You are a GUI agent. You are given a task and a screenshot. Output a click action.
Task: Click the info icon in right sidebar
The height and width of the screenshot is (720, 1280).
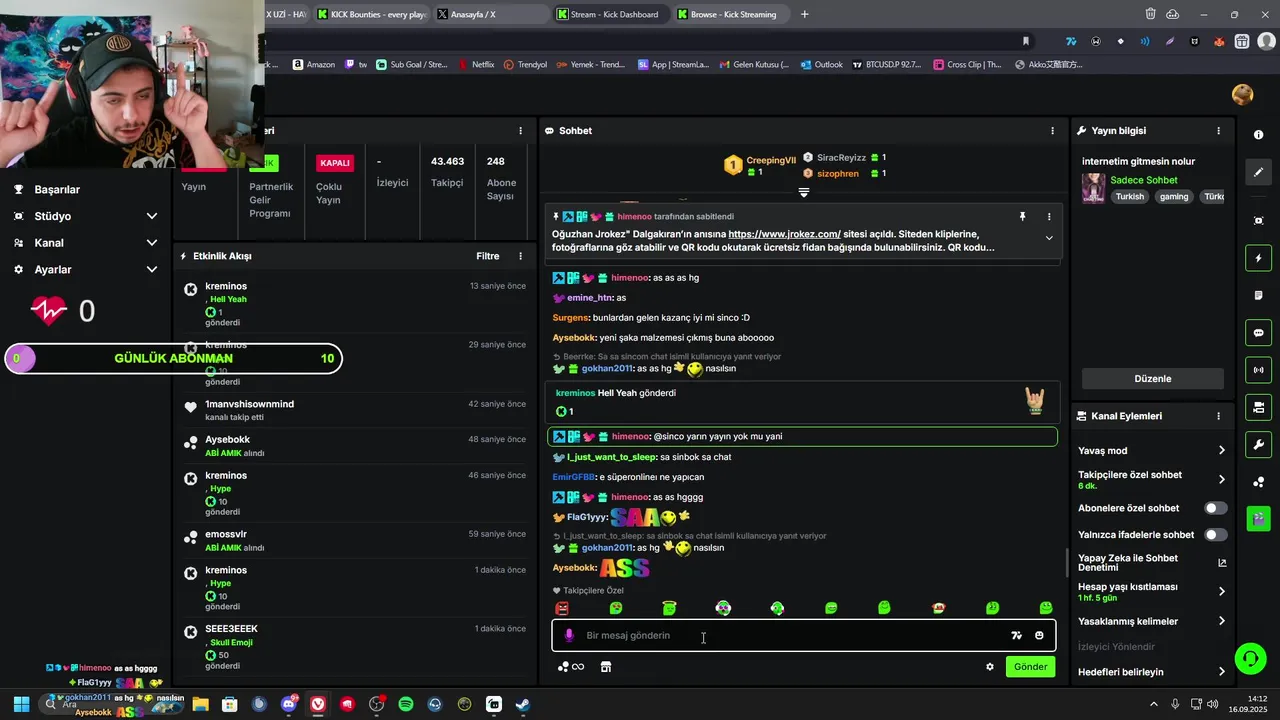1258,134
